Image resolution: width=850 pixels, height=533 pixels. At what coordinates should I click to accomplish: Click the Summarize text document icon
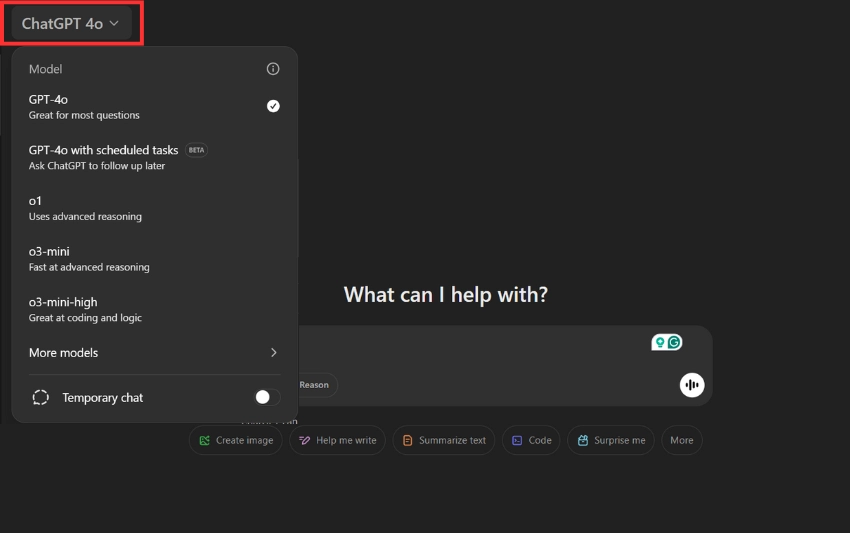pos(408,440)
